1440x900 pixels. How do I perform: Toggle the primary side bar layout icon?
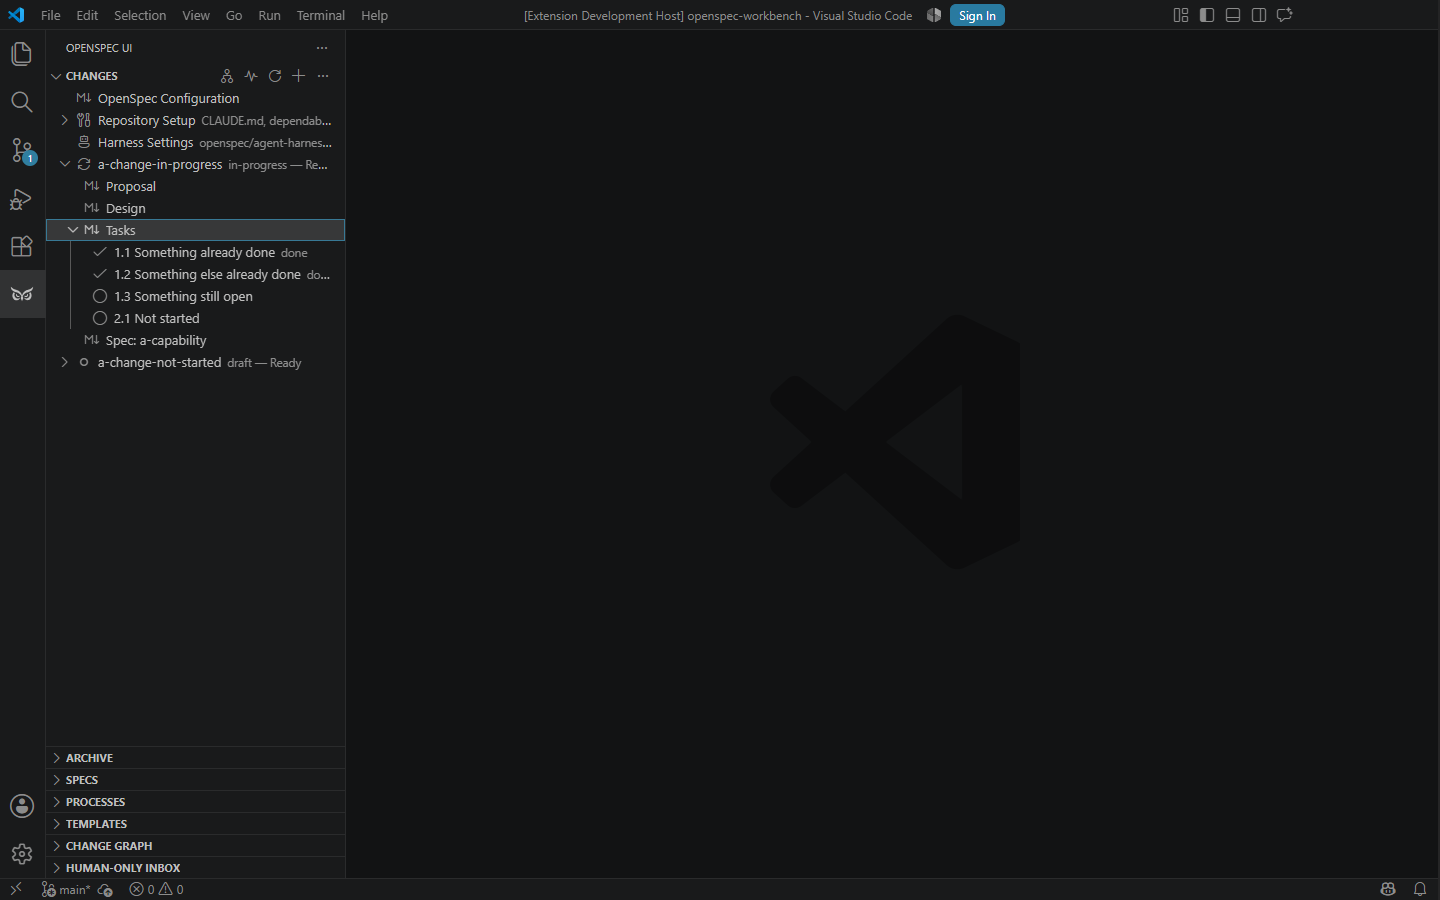tap(1207, 15)
